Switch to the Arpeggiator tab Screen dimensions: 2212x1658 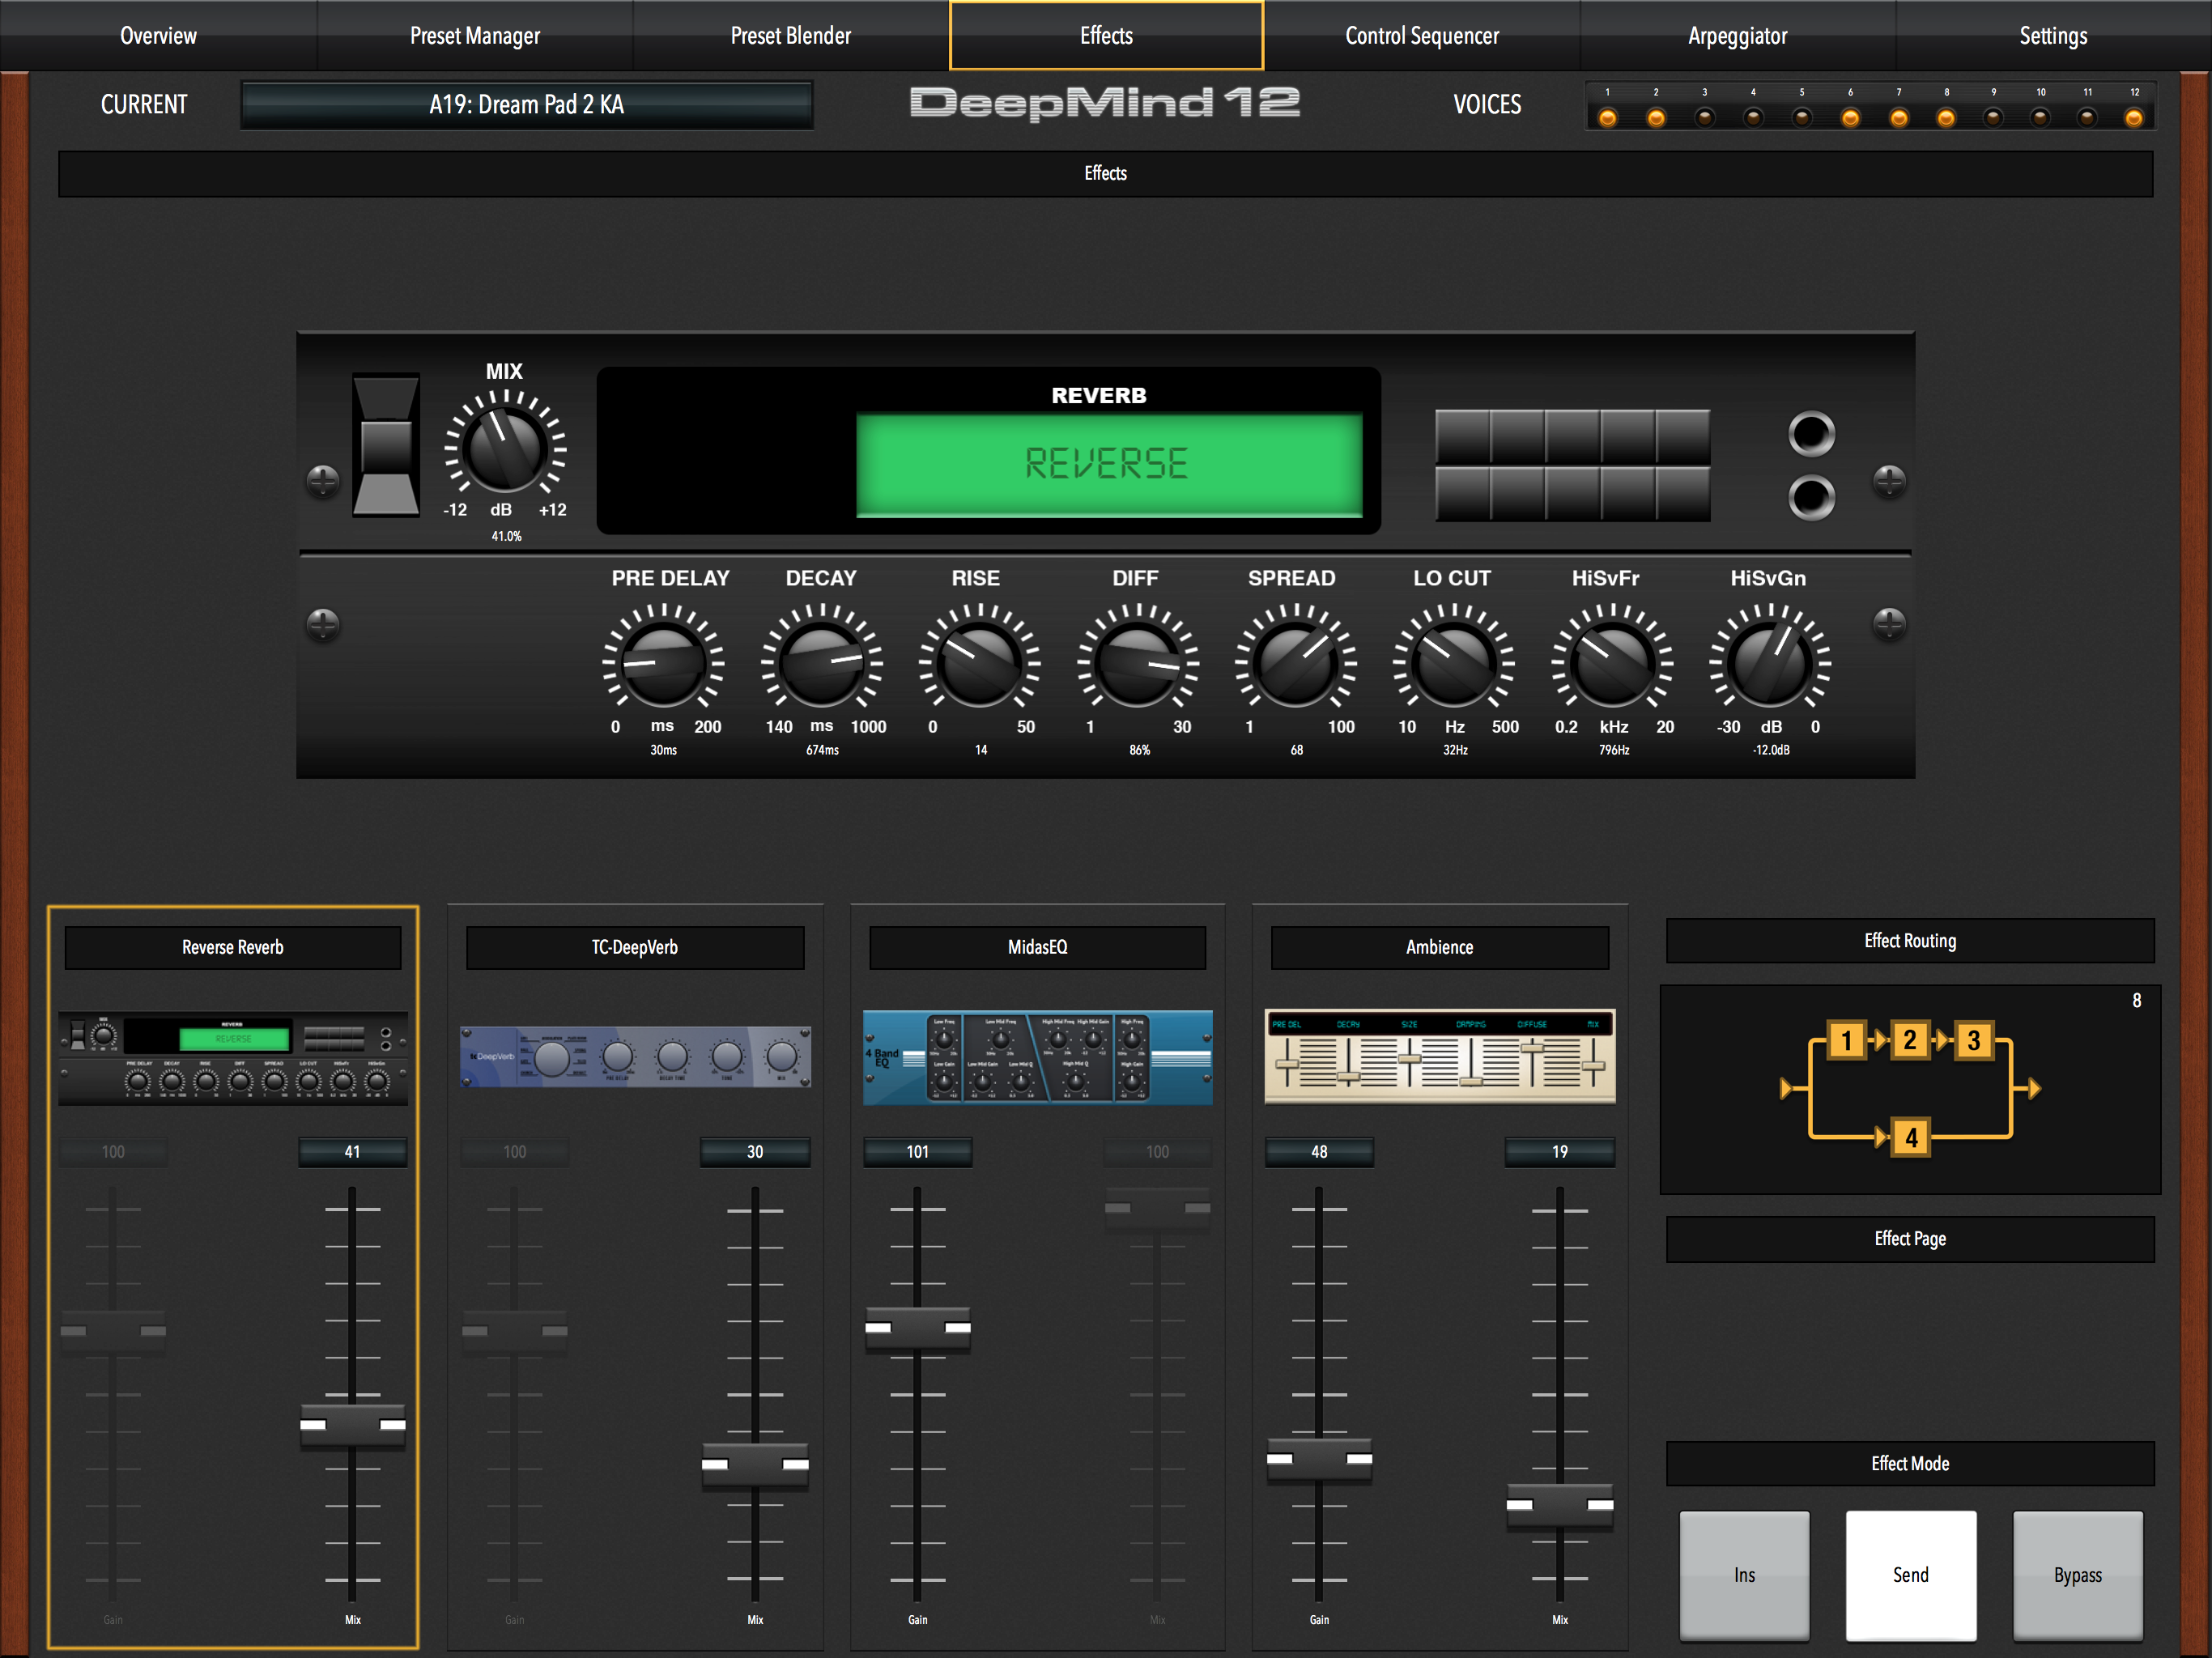click(1737, 36)
